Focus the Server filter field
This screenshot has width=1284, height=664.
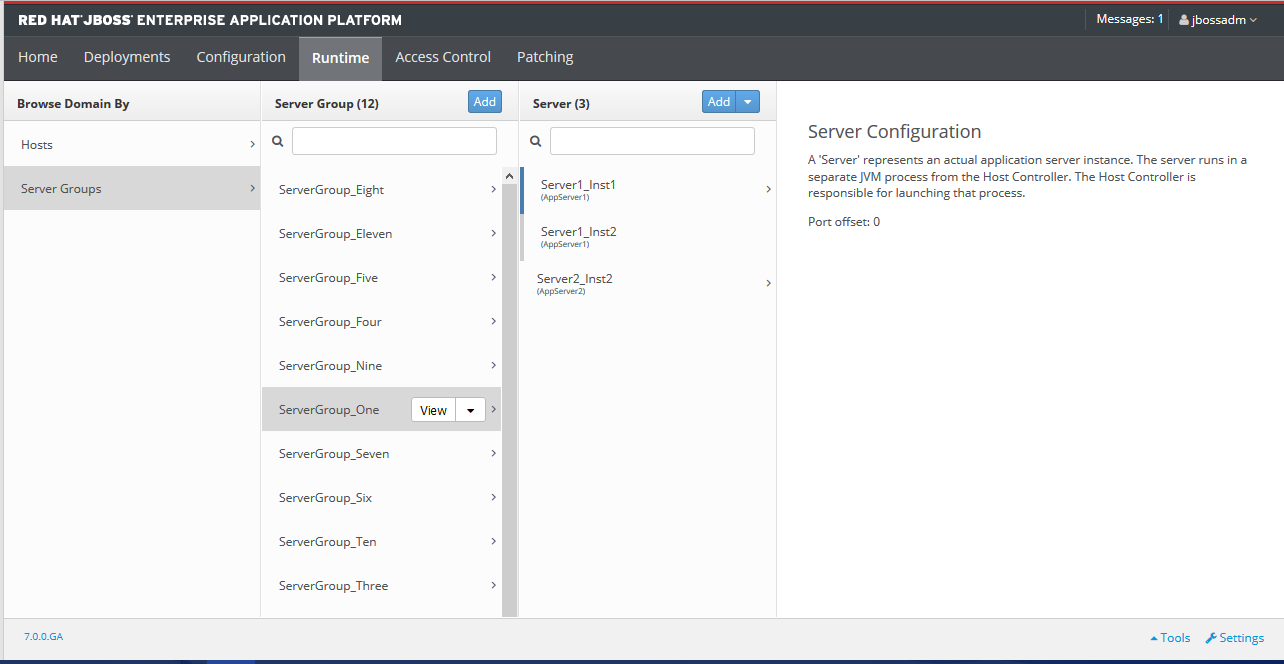(x=652, y=141)
